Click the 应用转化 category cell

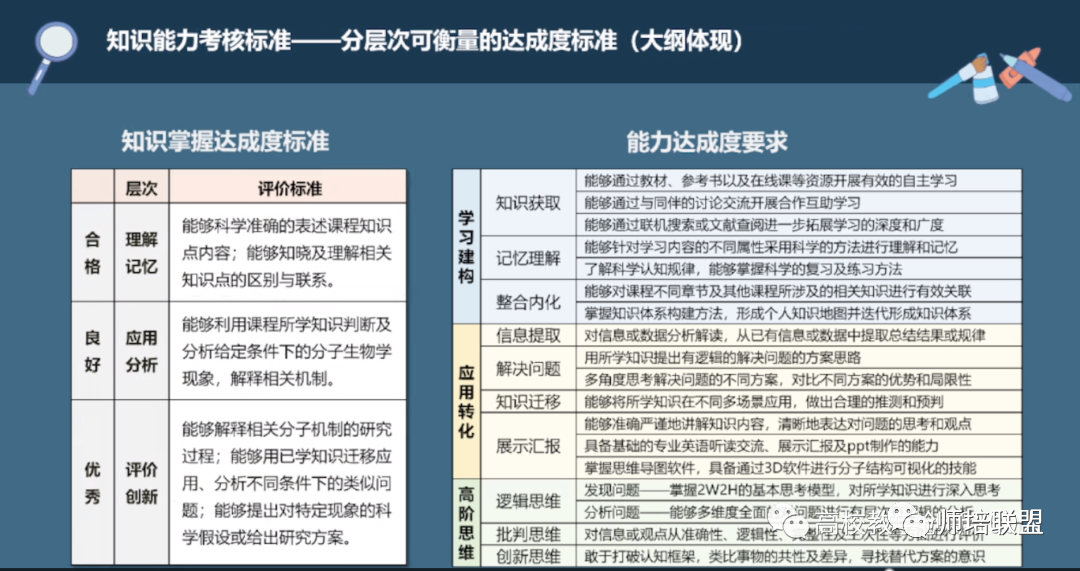click(466, 401)
